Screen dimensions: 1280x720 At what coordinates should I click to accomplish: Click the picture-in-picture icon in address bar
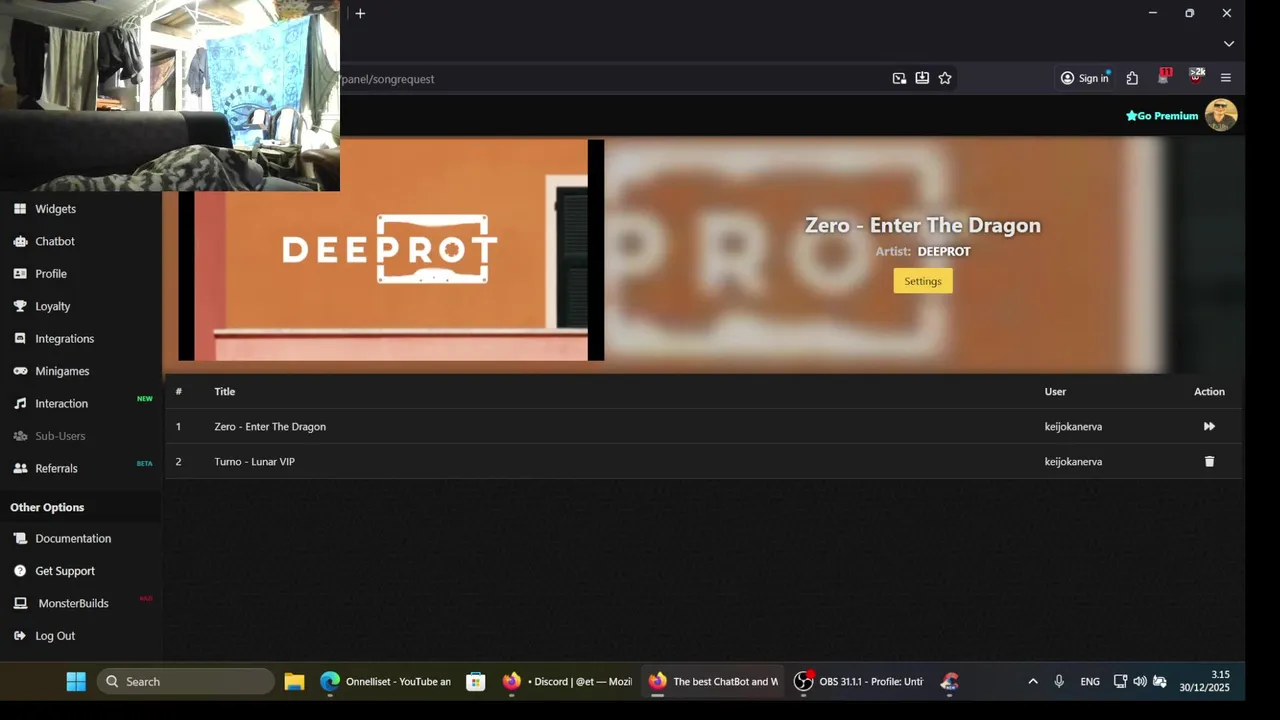(899, 78)
